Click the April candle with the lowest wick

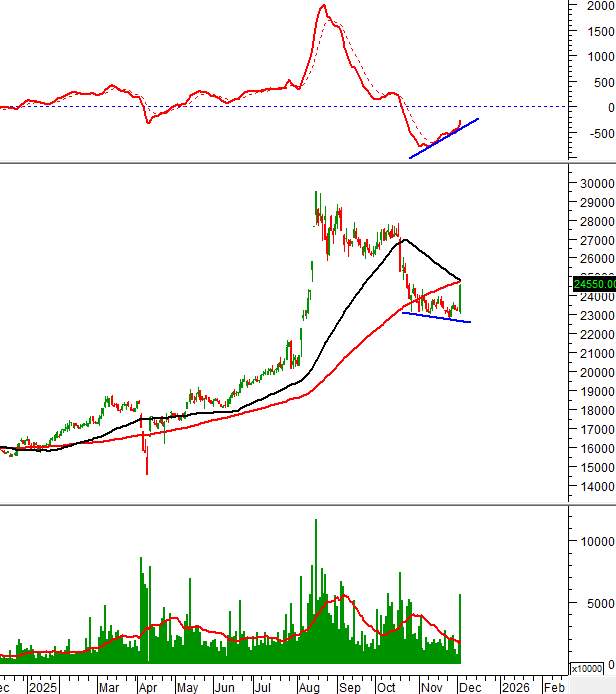(x=147, y=465)
